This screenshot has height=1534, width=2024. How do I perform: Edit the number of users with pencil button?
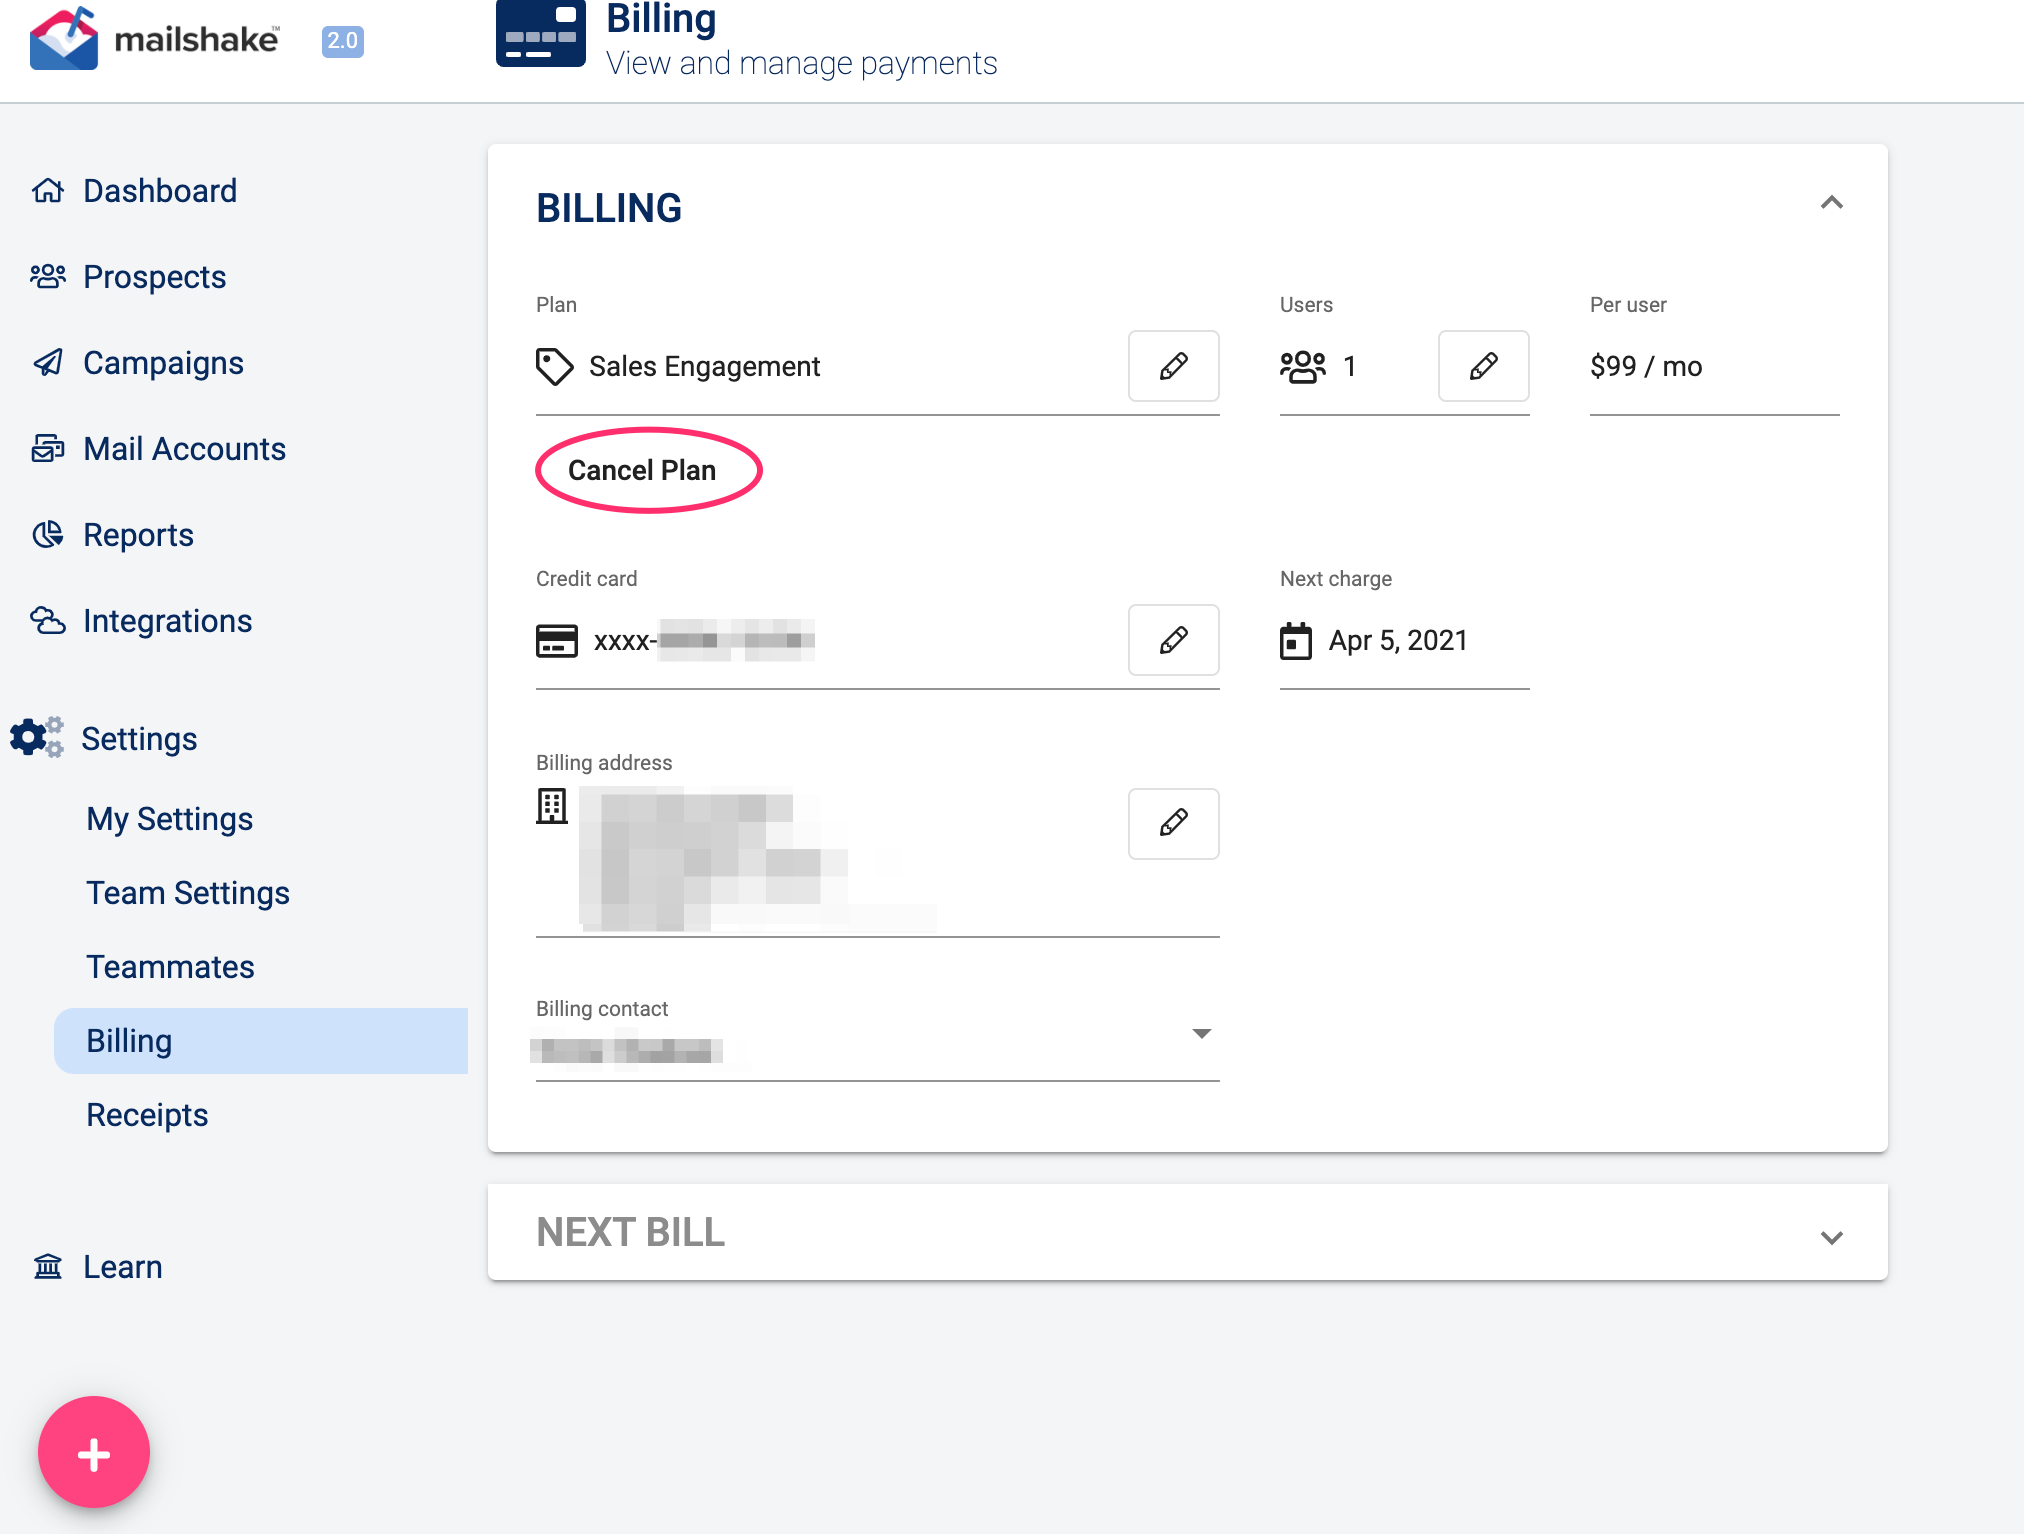[1484, 366]
